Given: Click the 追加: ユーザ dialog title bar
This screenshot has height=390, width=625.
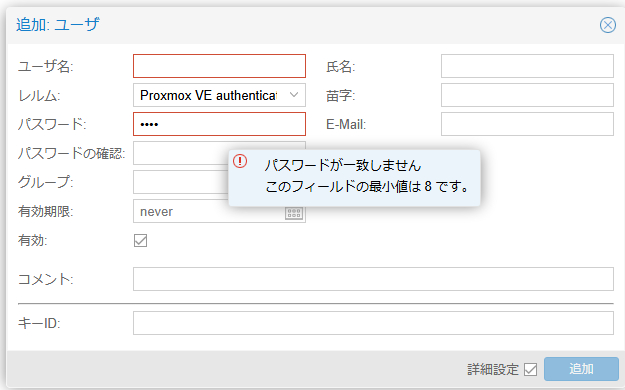Looking at the screenshot, I should (x=303, y=25).
